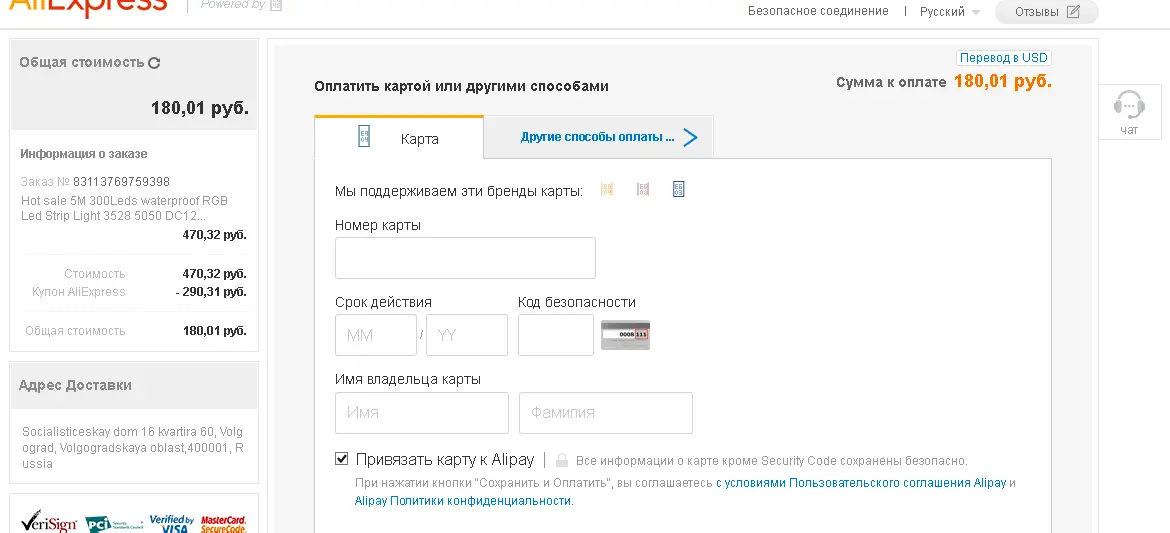
Task: Open Alipay Политики конфиденциальности link
Action: click(x=463, y=501)
